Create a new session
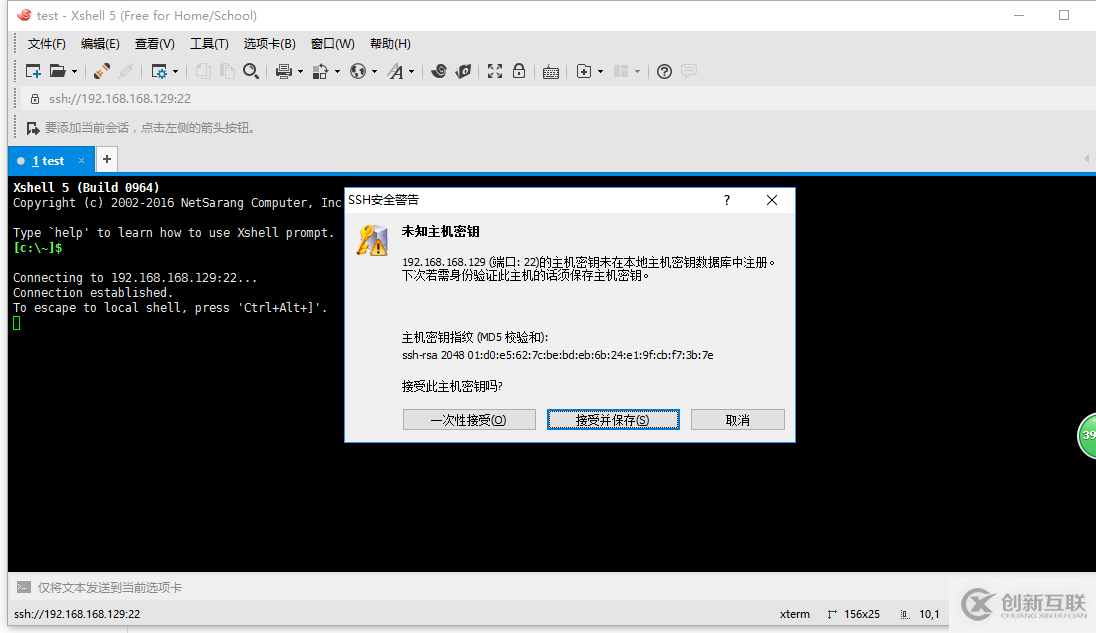Viewport: 1096px width, 633px height. pos(32,71)
